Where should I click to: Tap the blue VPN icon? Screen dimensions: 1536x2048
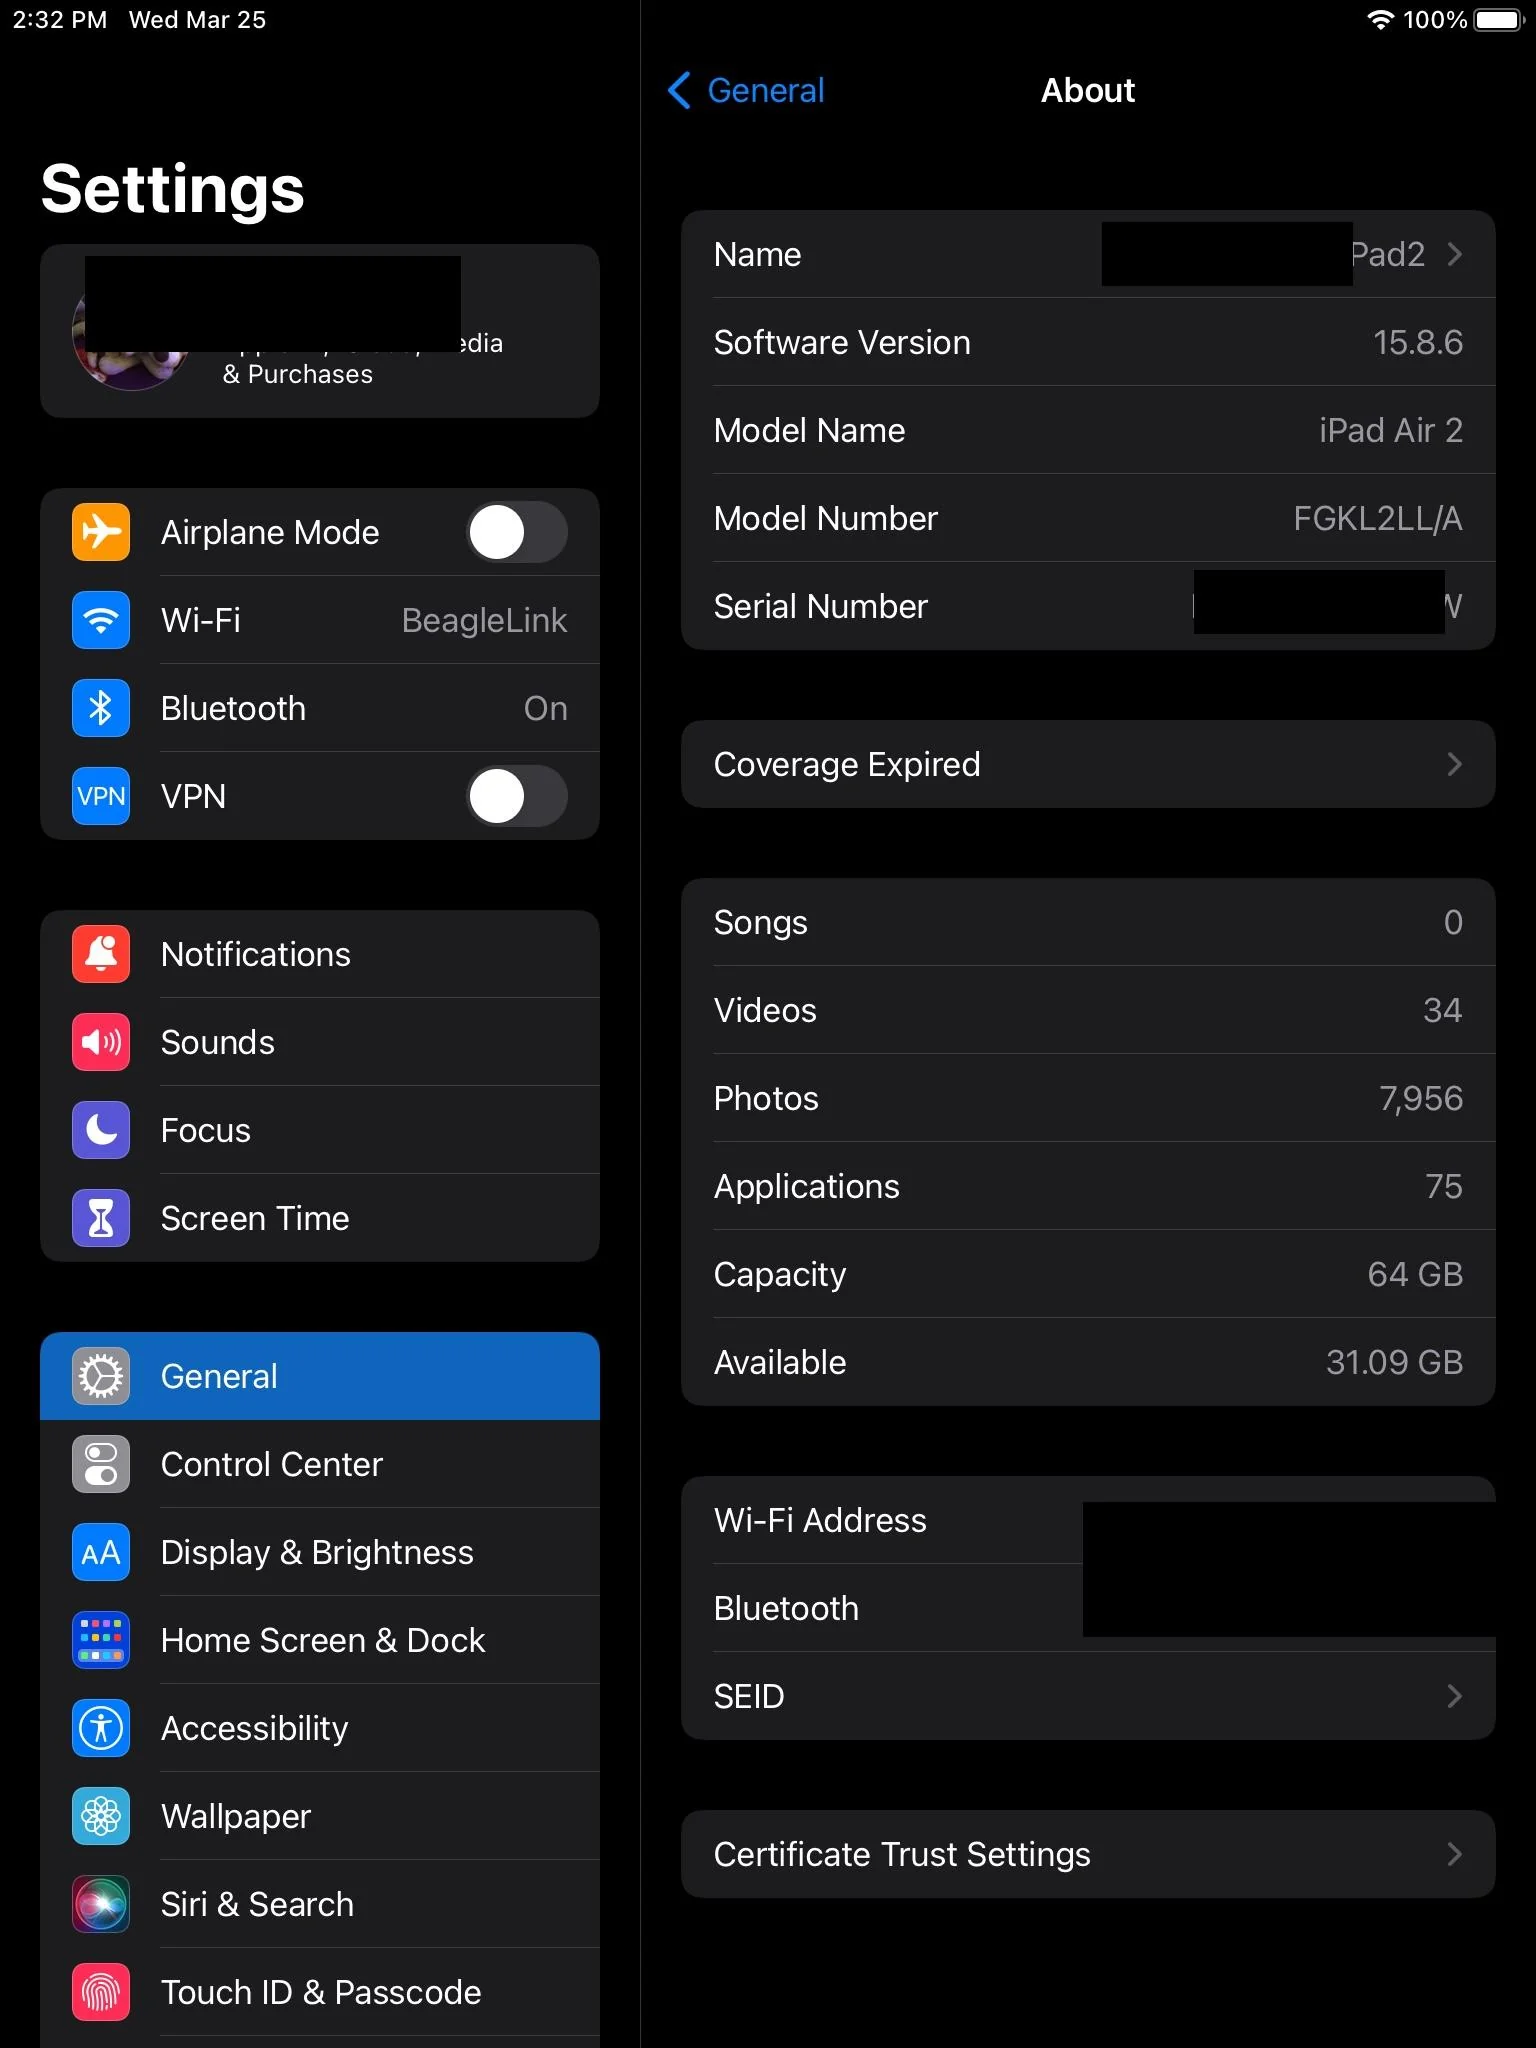101,796
